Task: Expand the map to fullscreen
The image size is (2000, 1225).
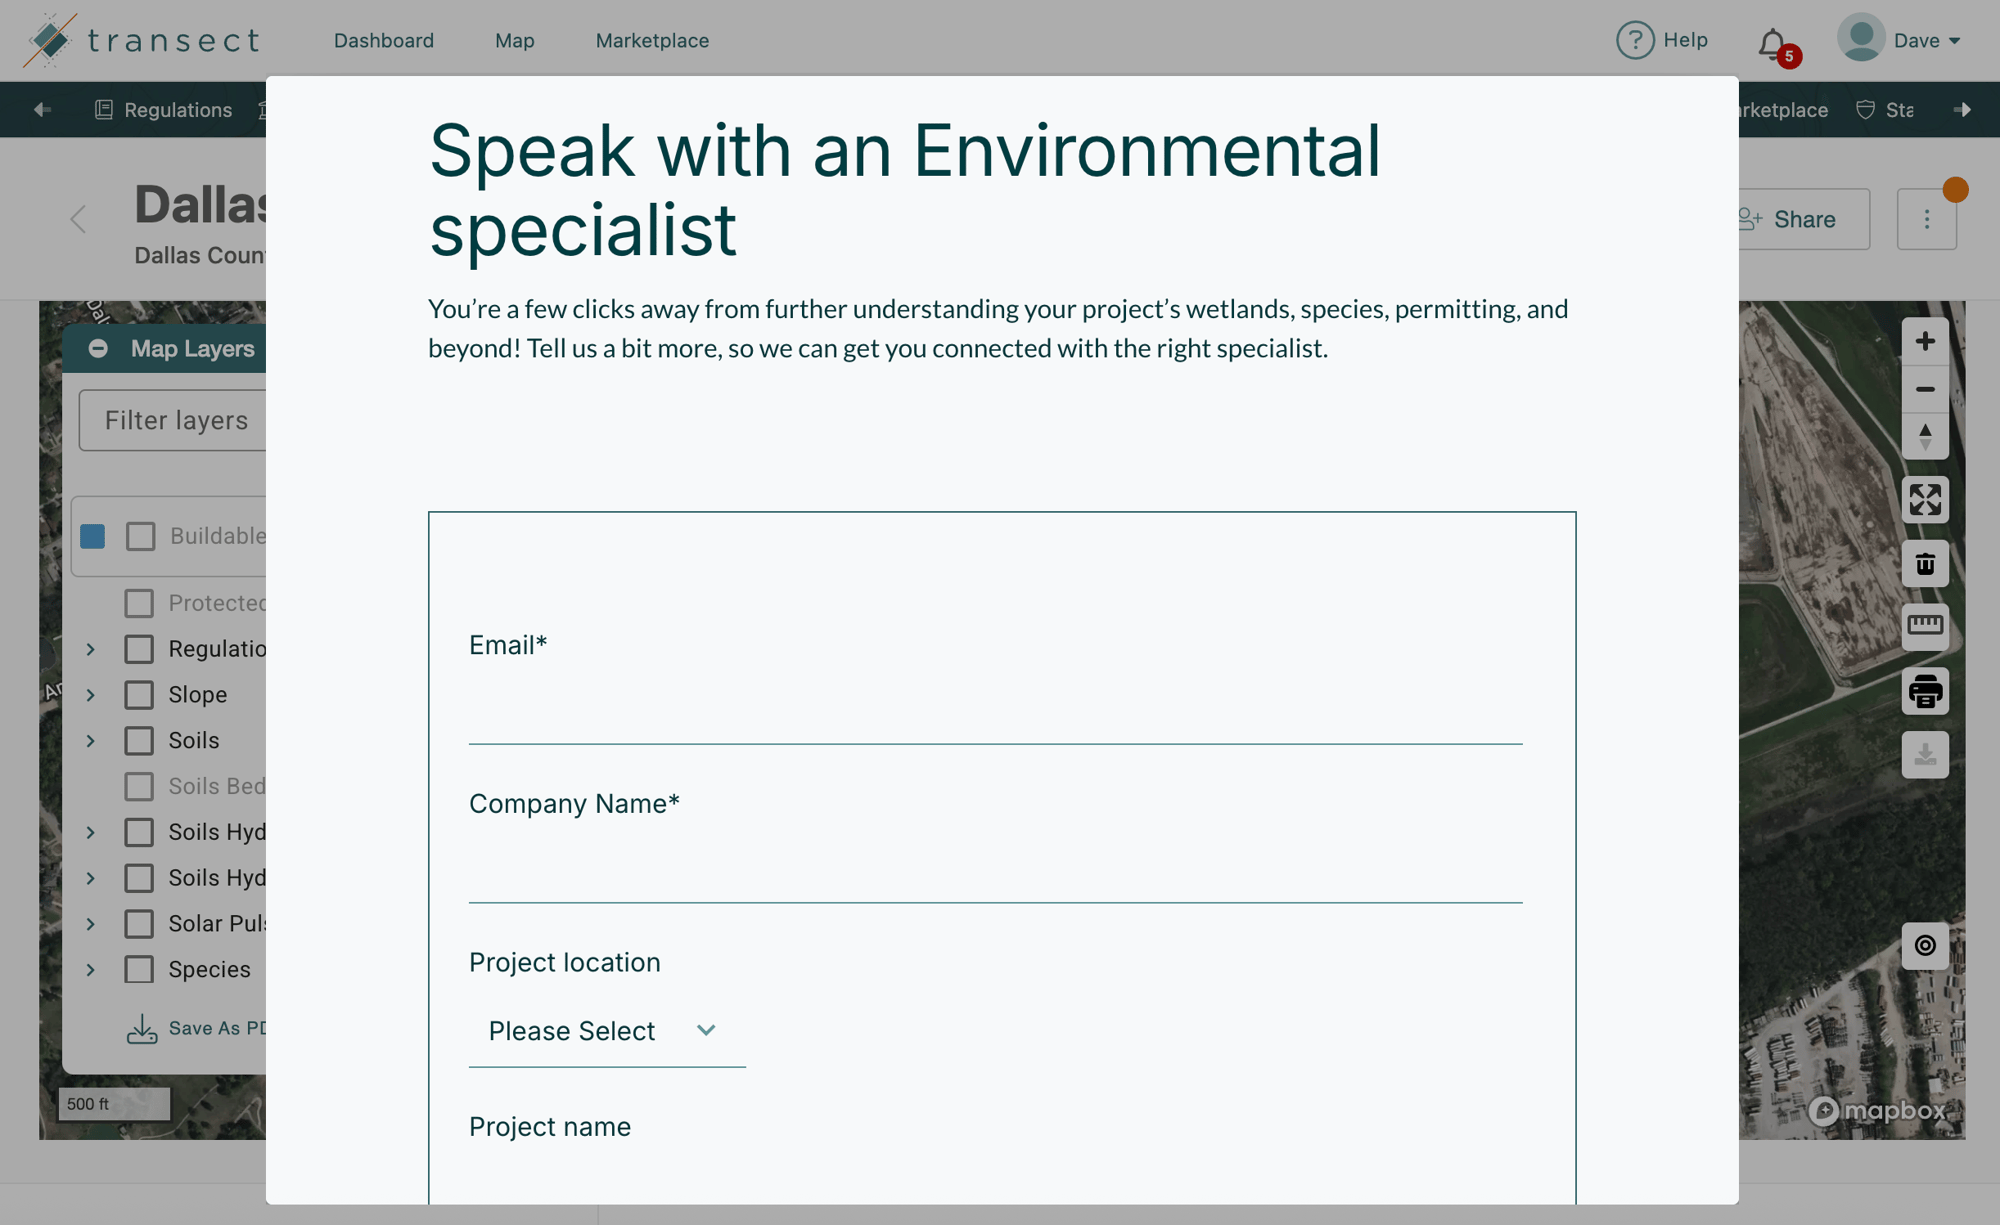Action: [x=1924, y=500]
